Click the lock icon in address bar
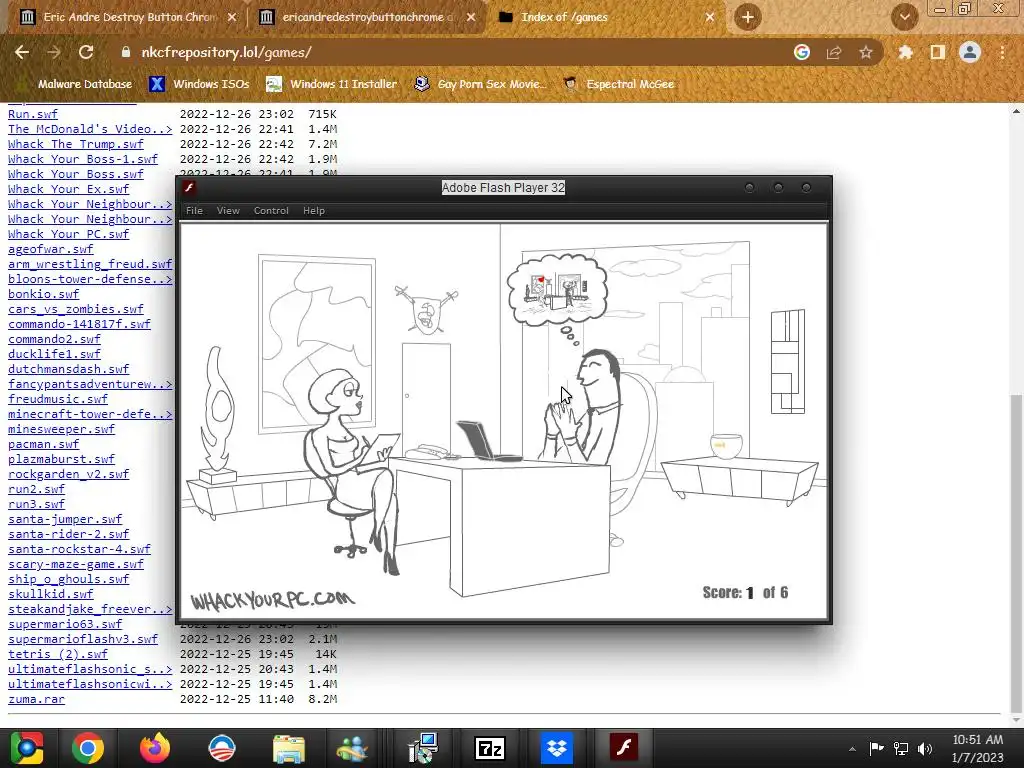 click(125, 52)
